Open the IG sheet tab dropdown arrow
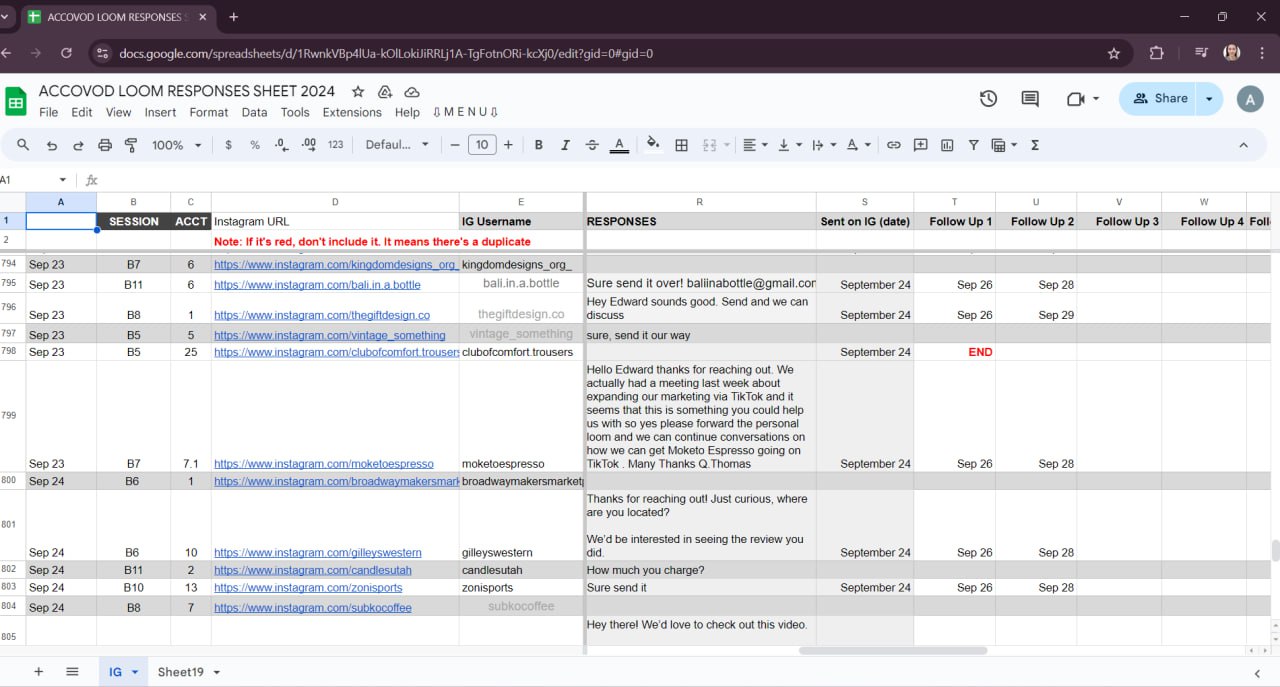 coord(135,672)
